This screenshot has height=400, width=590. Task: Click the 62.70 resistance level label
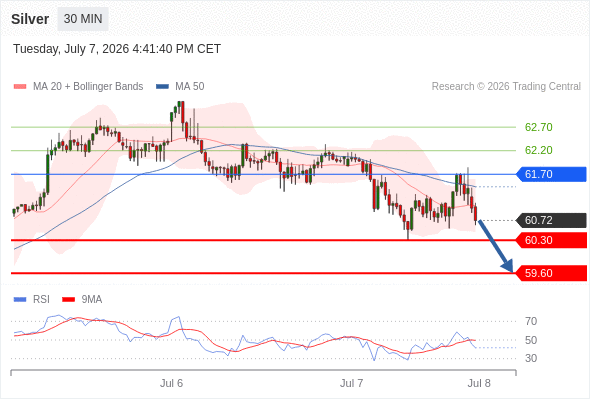pos(538,127)
